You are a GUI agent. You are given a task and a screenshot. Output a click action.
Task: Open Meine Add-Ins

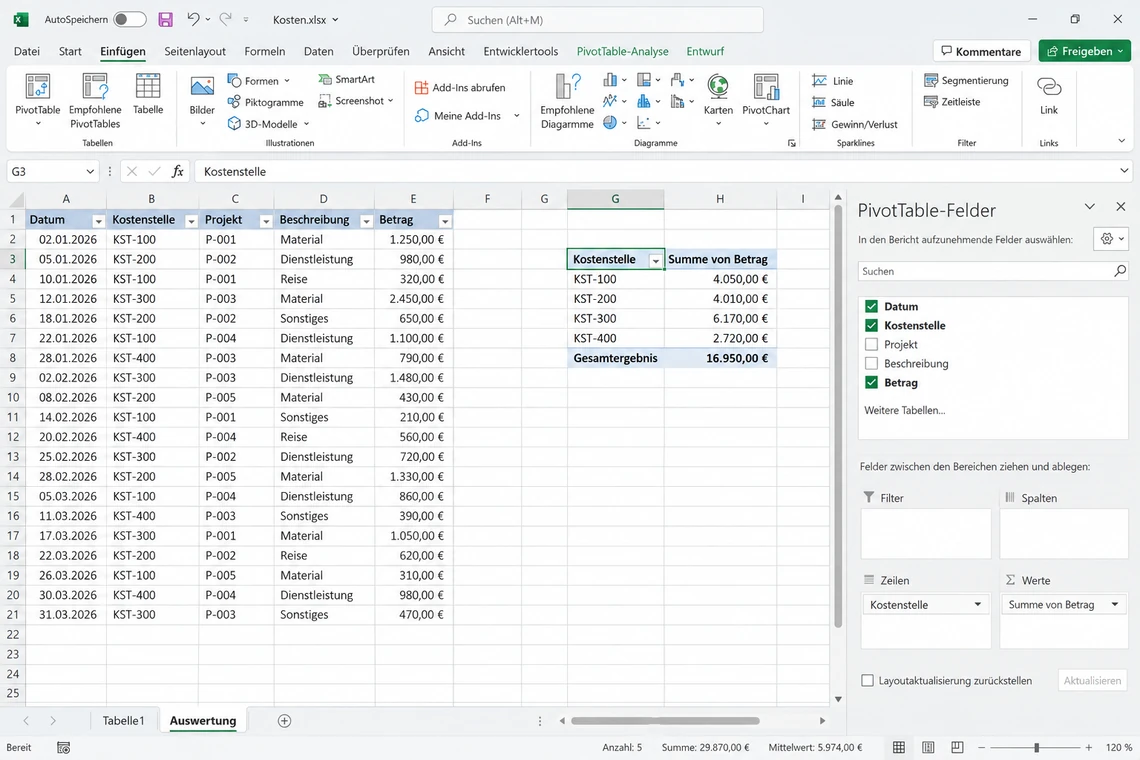pos(467,116)
